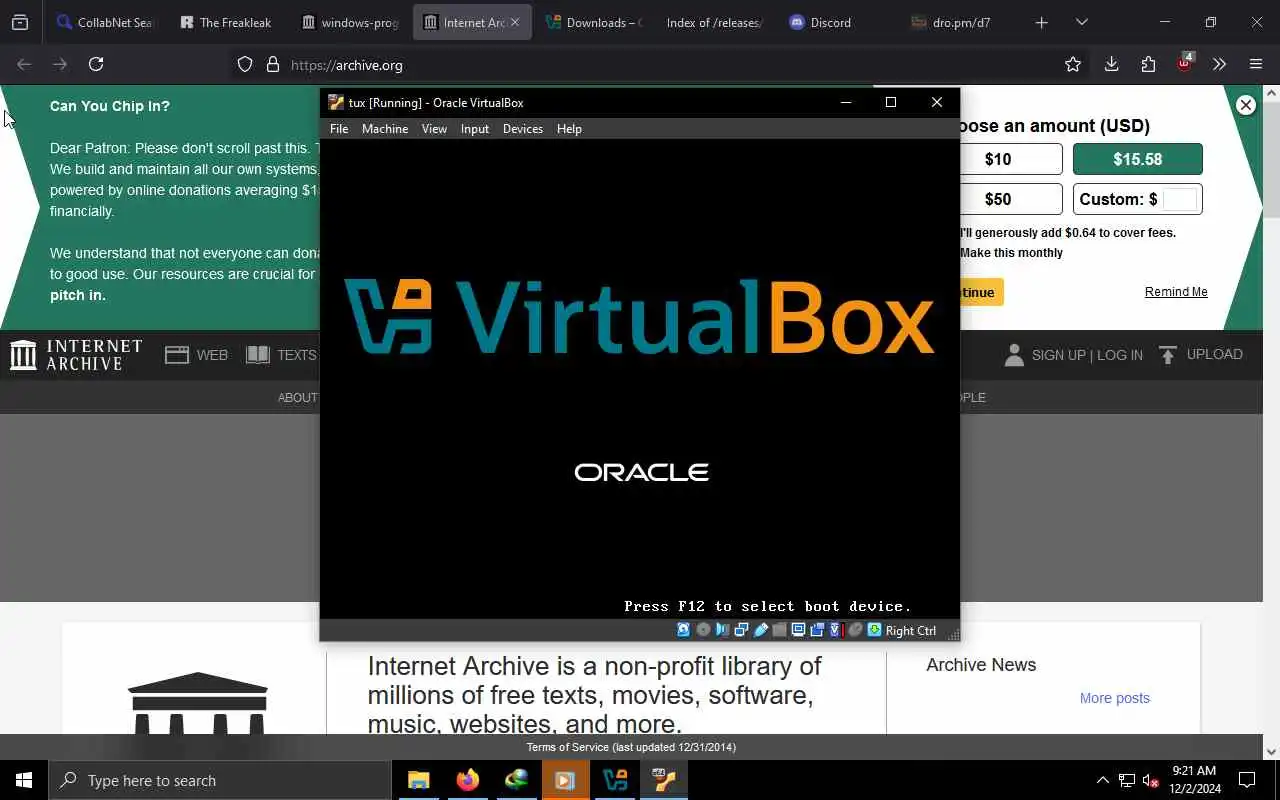Click the keyboard capture icon beside Right Ctrl
The image size is (1280, 800).
(874, 630)
